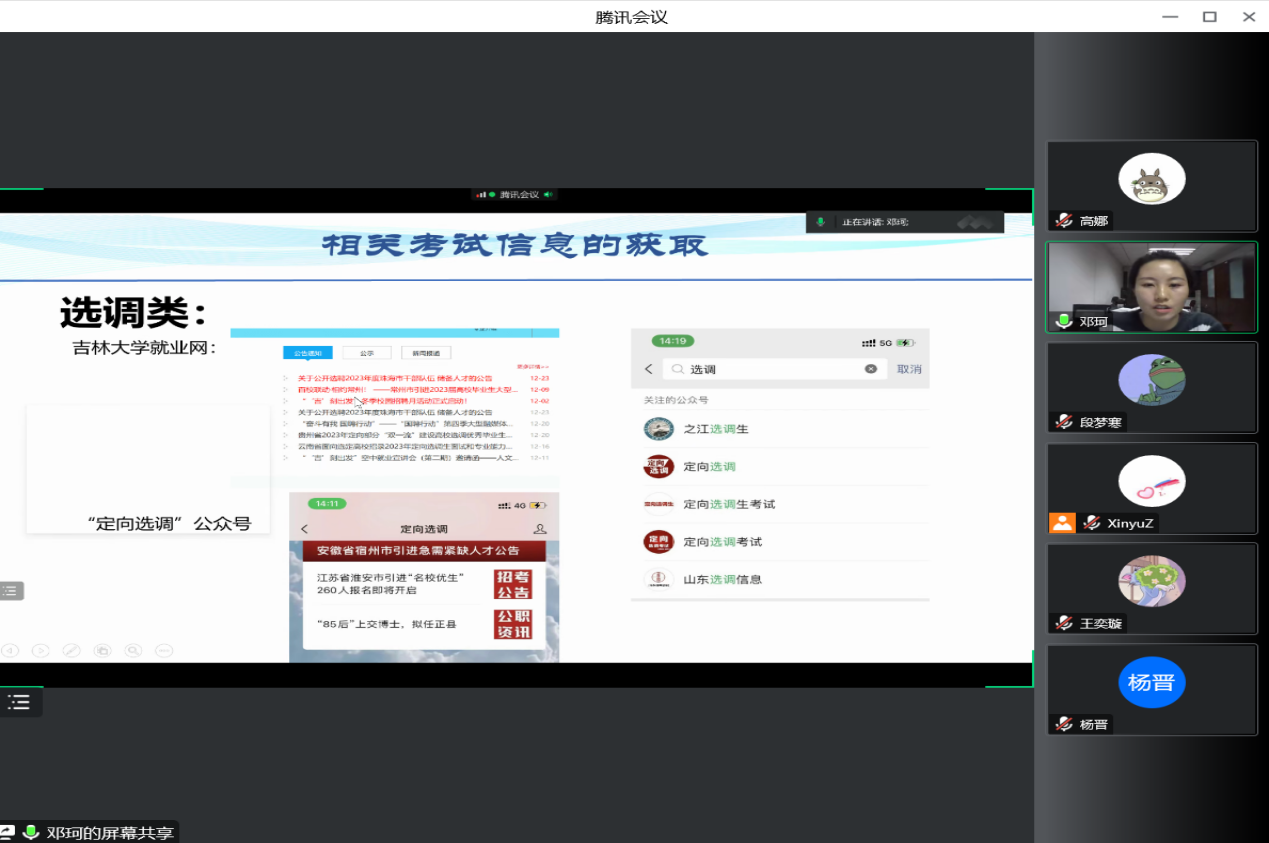Select the pen annotation tool icon
This screenshot has width=1269, height=843.
[71, 650]
